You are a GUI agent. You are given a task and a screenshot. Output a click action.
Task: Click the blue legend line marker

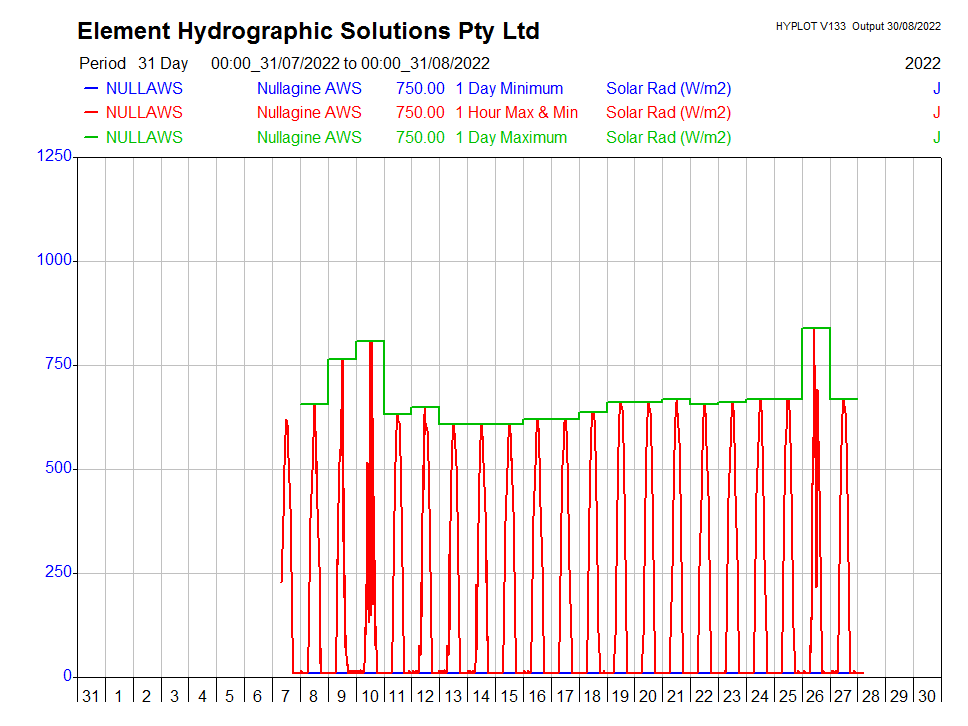(x=90, y=89)
